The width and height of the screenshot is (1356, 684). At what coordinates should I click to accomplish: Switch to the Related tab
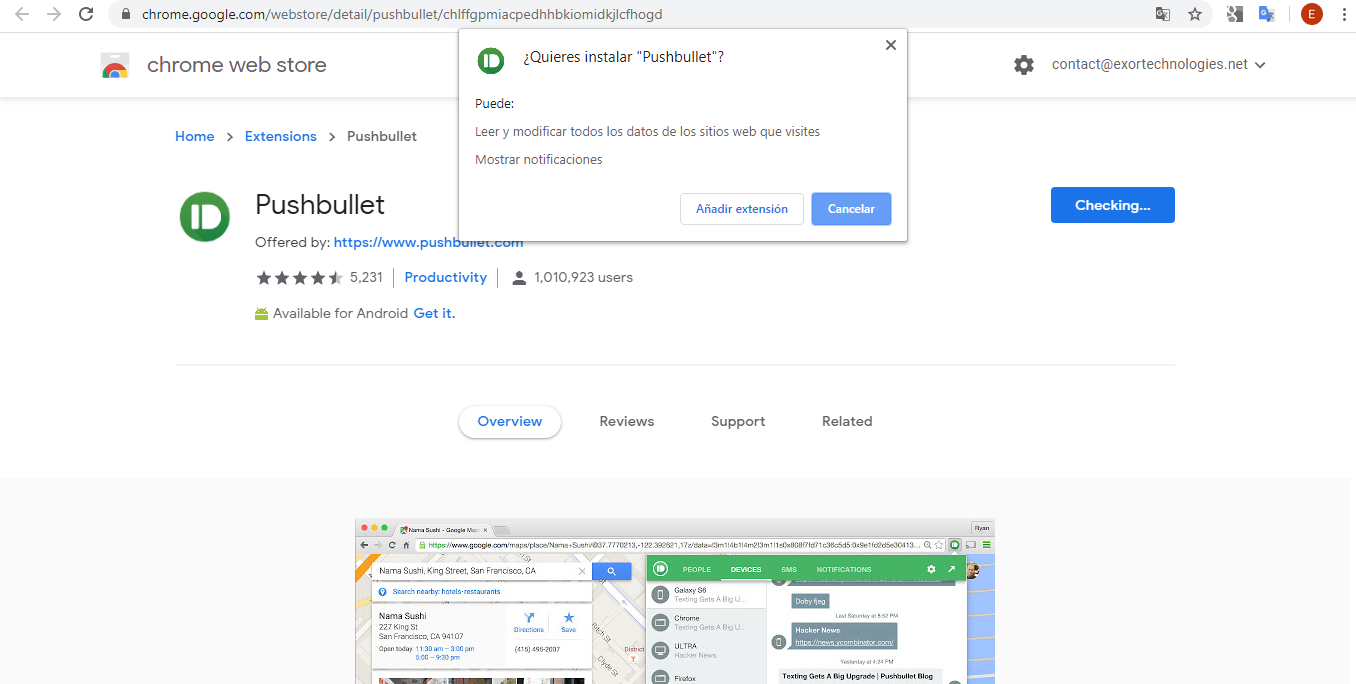[847, 422]
